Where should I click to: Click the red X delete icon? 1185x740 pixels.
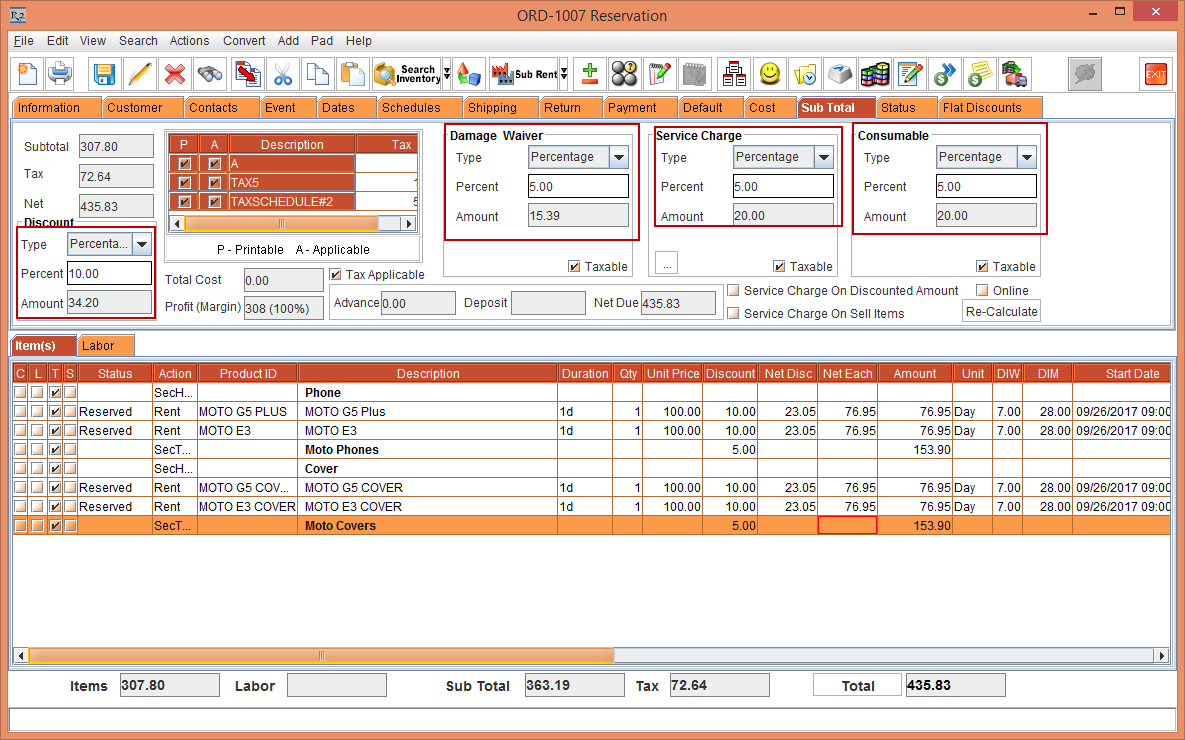point(174,74)
